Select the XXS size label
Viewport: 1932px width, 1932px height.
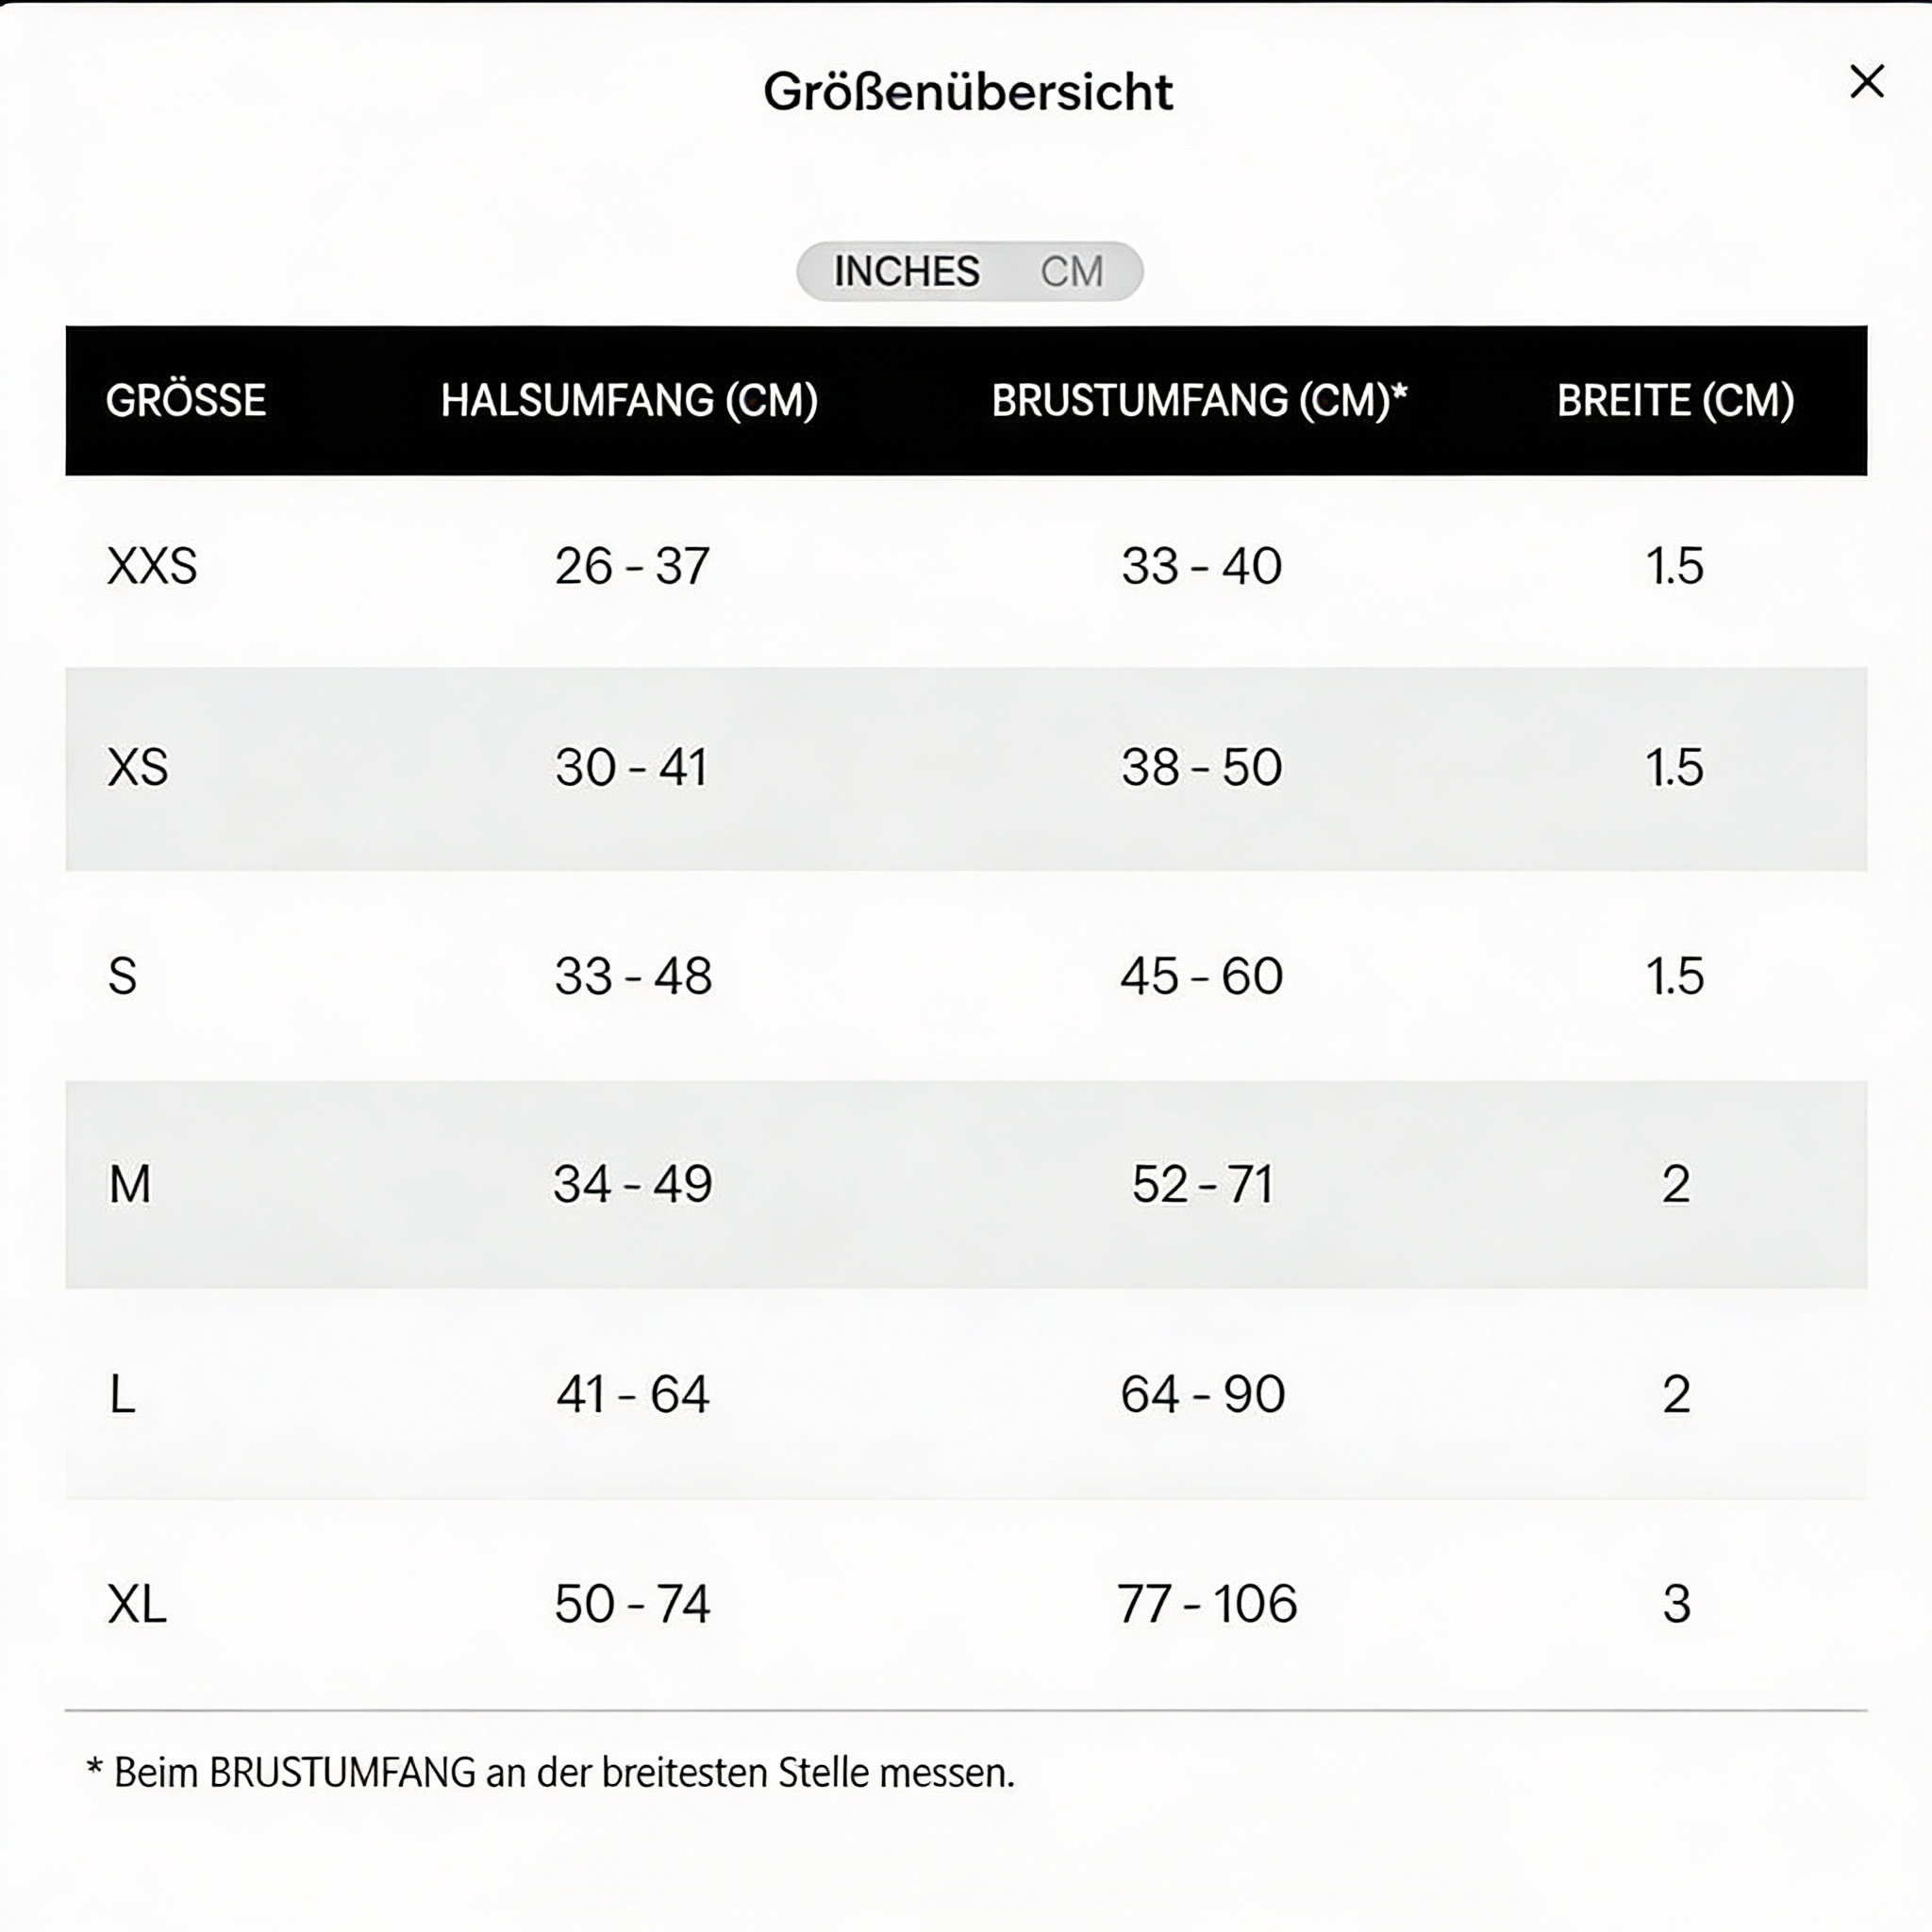(x=152, y=566)
